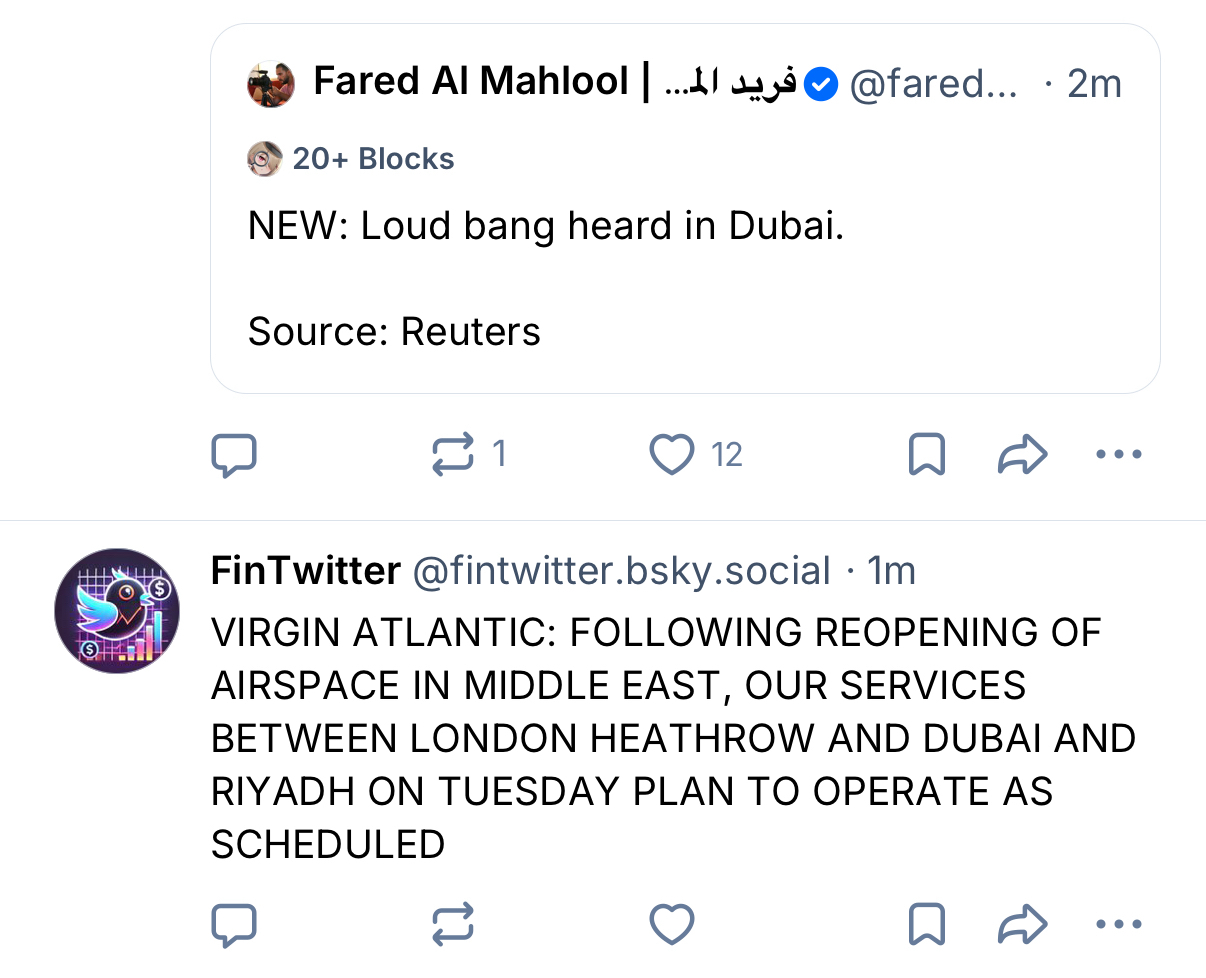Click Fared Al Mahlool's display name
This screenshot has height=978, width=1206.
(470, 82)
